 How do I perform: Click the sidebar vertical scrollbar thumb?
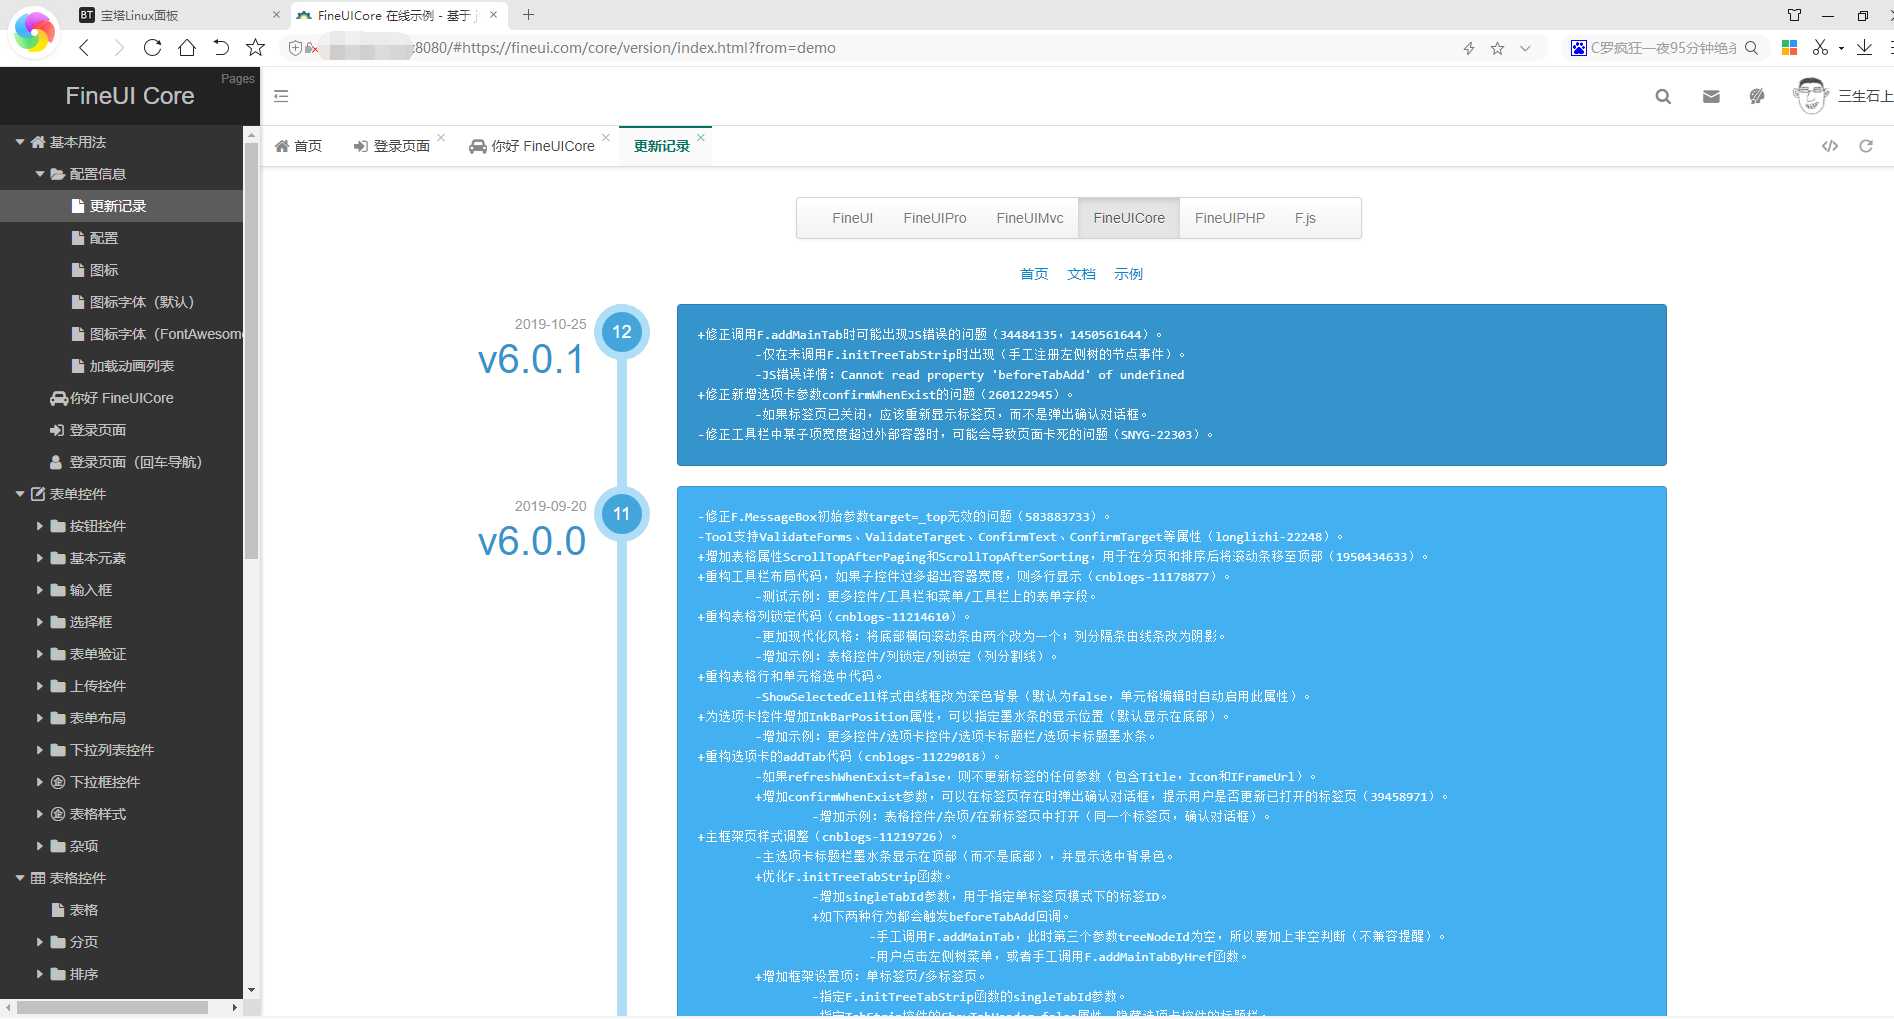click(251, 350)
